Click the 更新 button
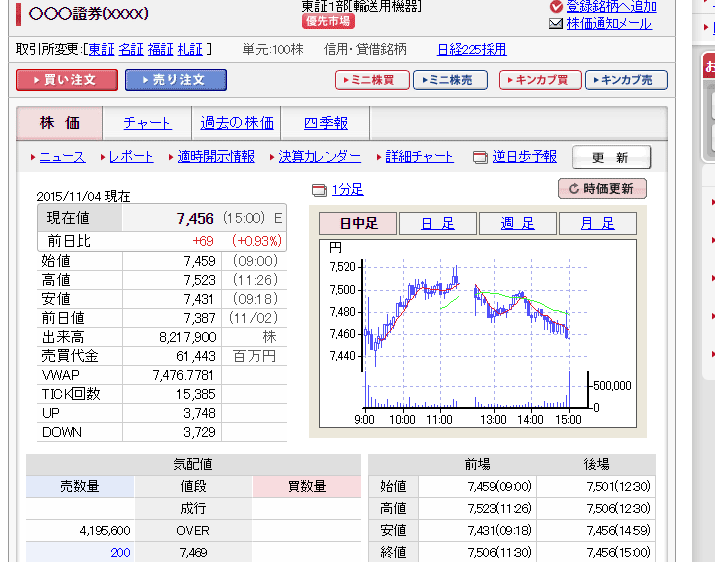 (x=610, y=158)
